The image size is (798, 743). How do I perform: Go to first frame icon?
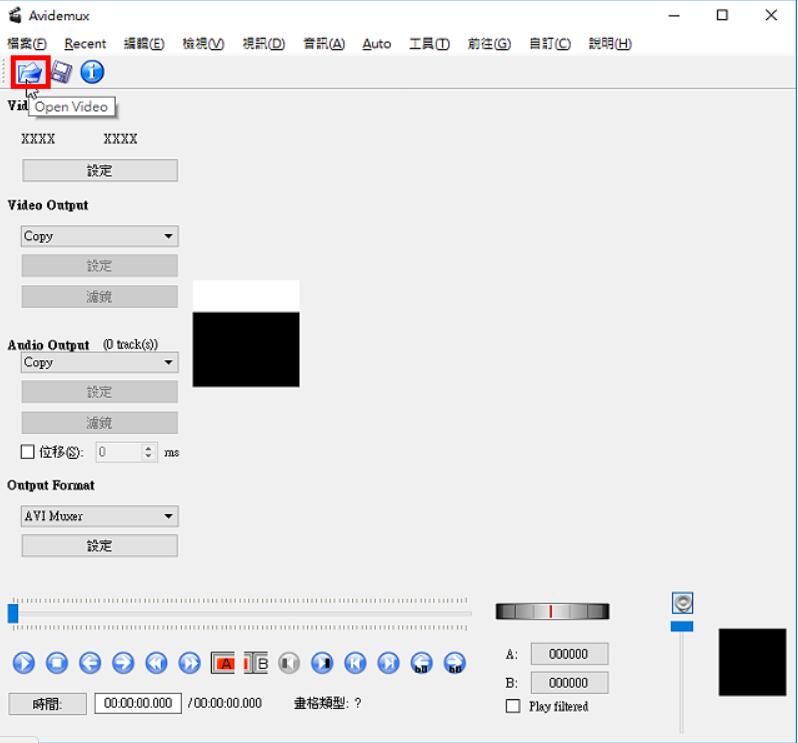[355, 663]
